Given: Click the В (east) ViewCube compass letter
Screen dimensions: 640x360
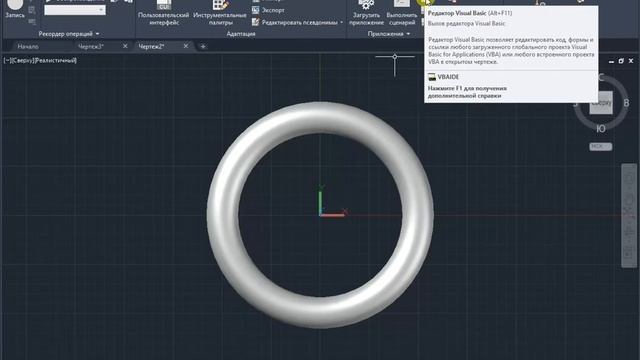Looking at the screenshot, I should coord(626,103).
